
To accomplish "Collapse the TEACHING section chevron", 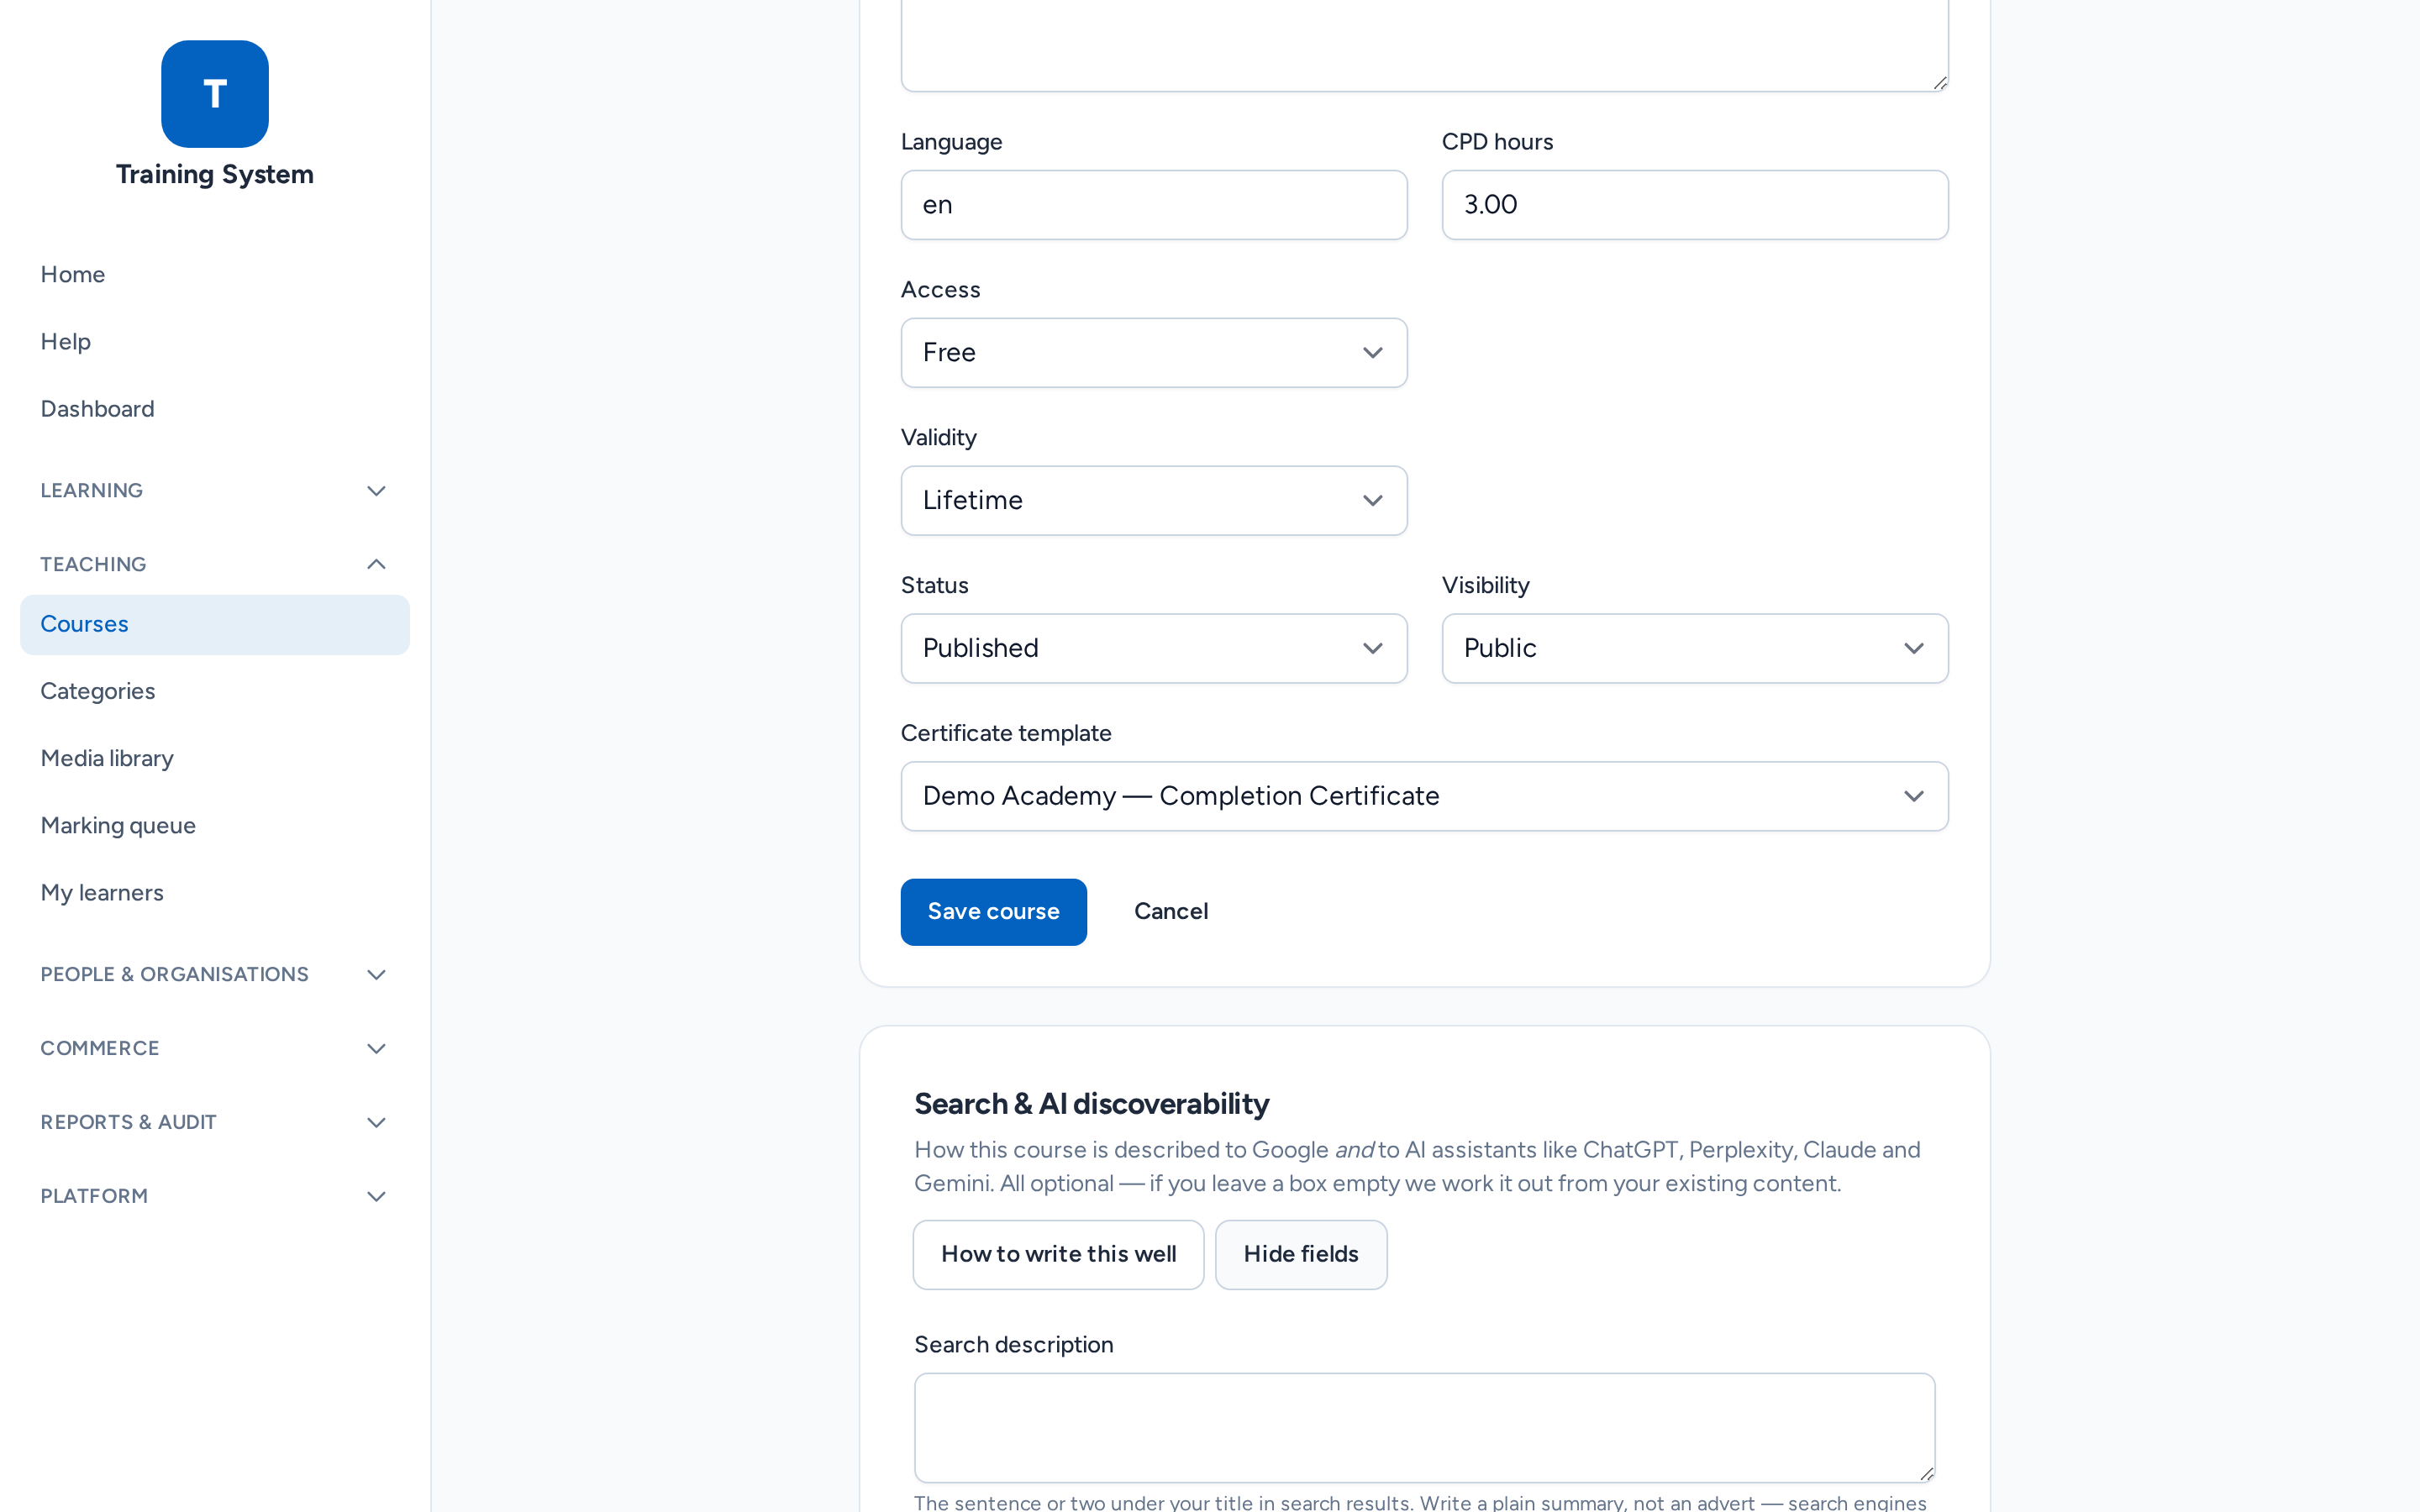I will (376, 565).
